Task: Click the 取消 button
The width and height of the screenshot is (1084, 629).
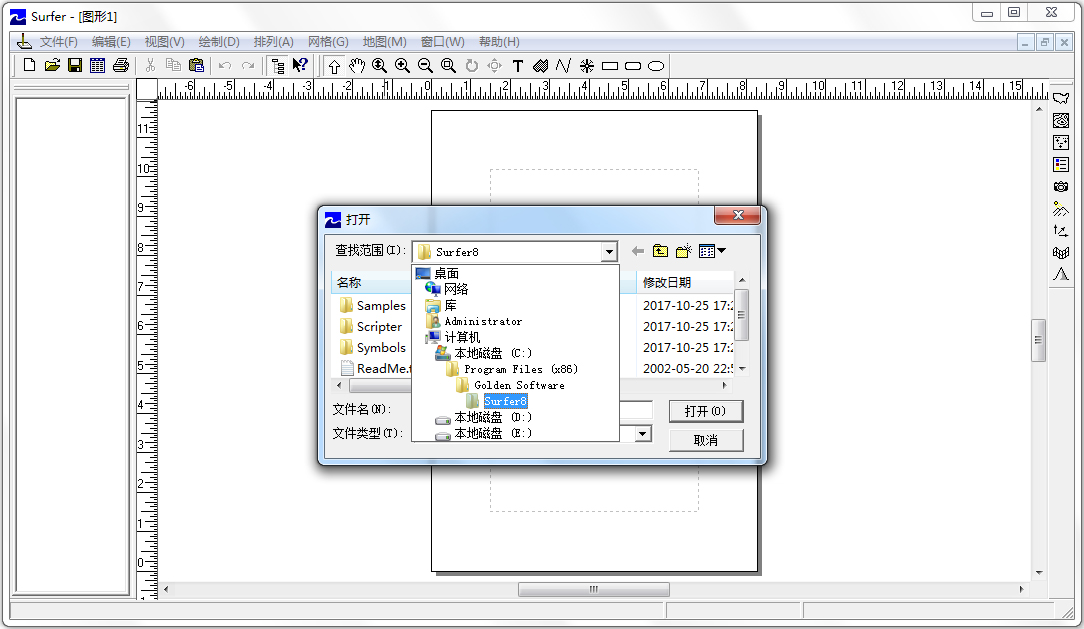Action: 706,440
